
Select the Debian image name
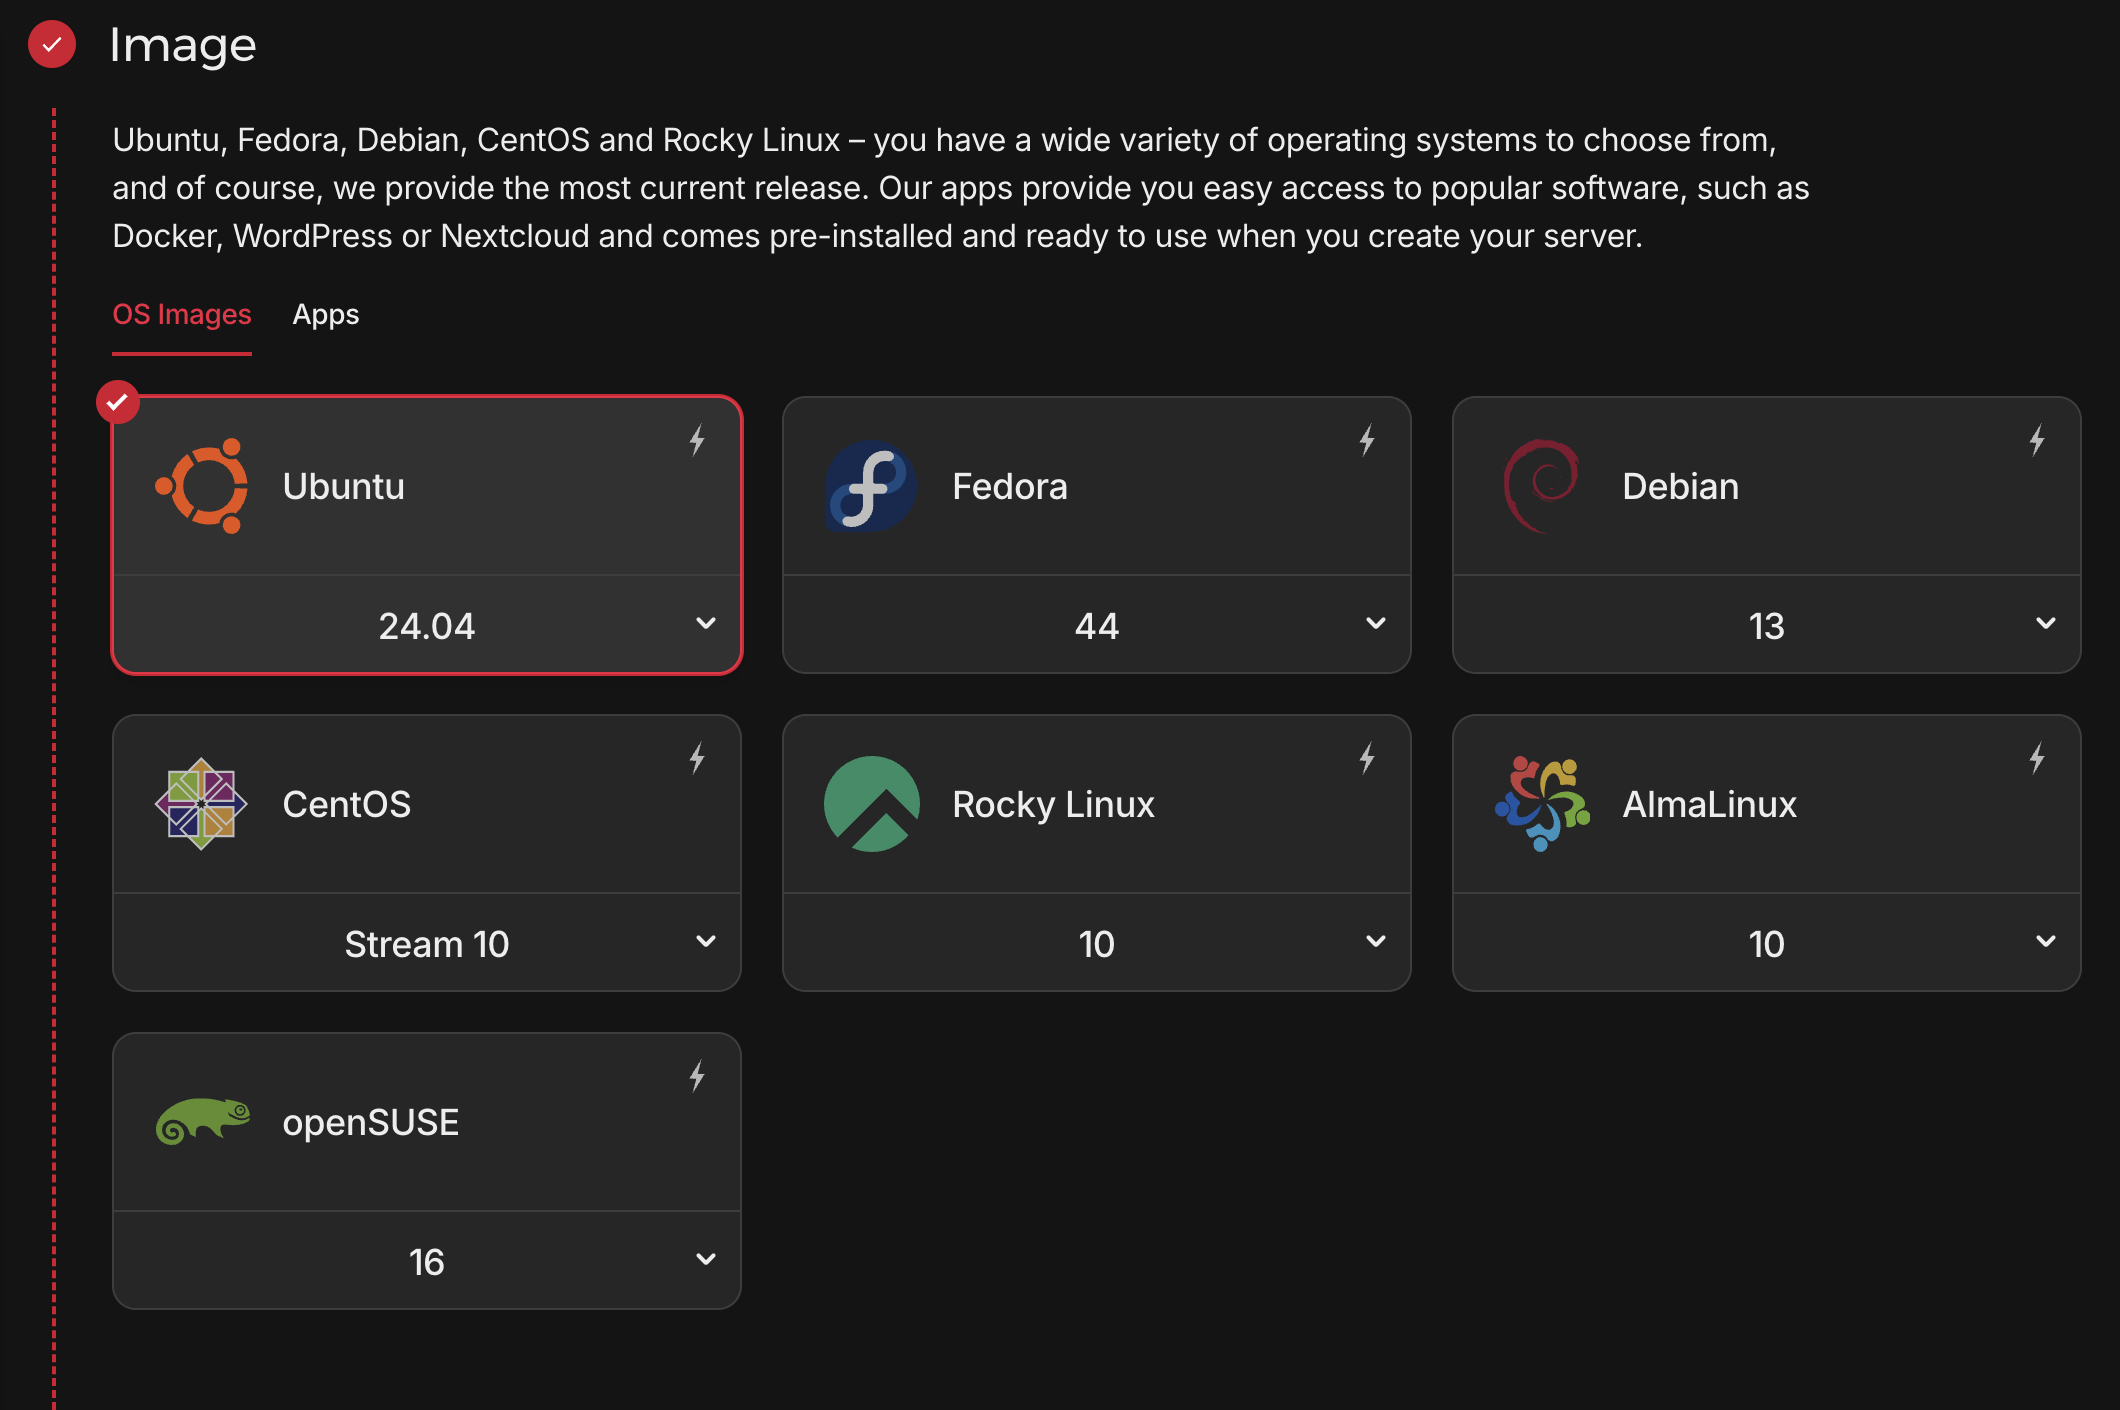pyautogui.click(x=1680, y=487)
